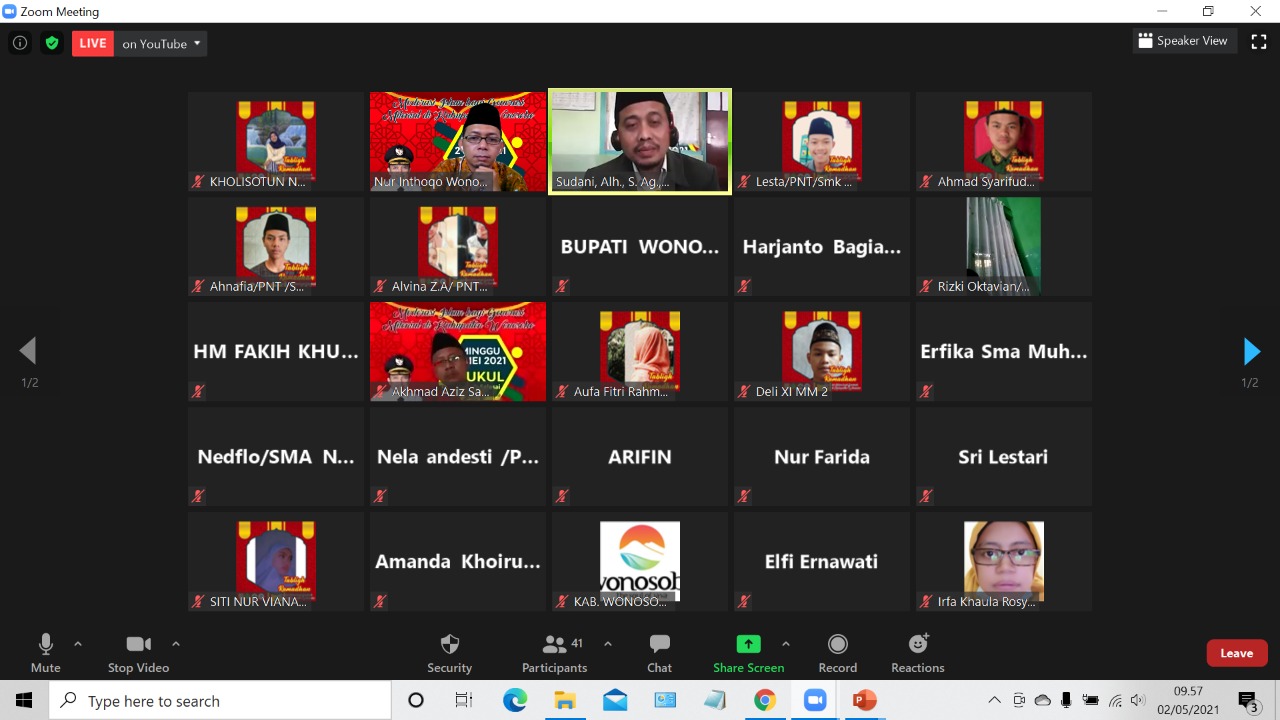1280x720 pixels.
Task: Open the taskbar clock and calendar
Action: pyautogui.click(x=1188, y=701)
